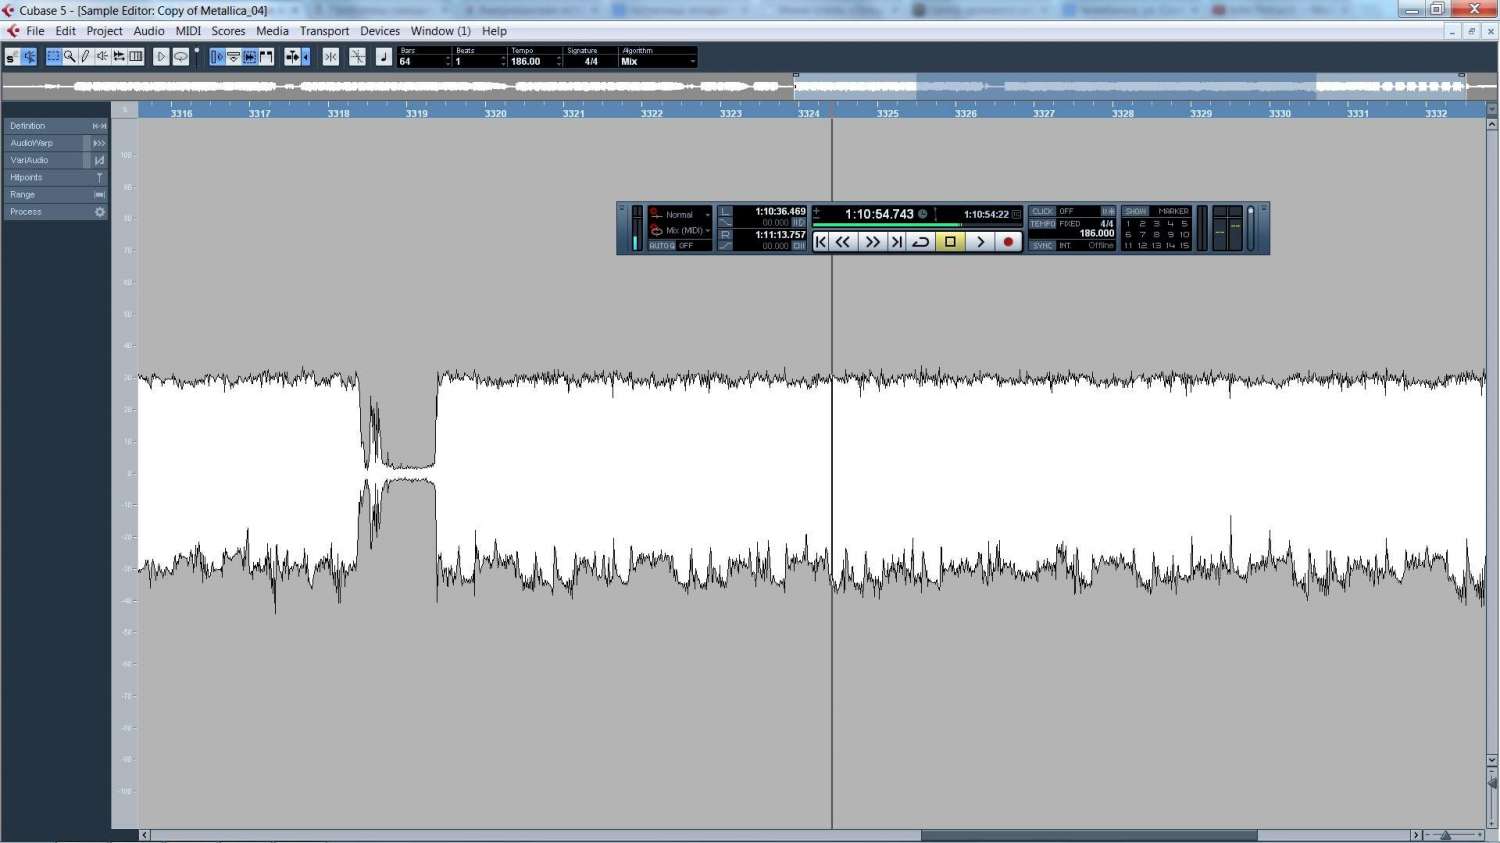Click Go to Next Marker transport button
The height and width of the screenshot is (843, 1500).
click(x=897, y=242)
